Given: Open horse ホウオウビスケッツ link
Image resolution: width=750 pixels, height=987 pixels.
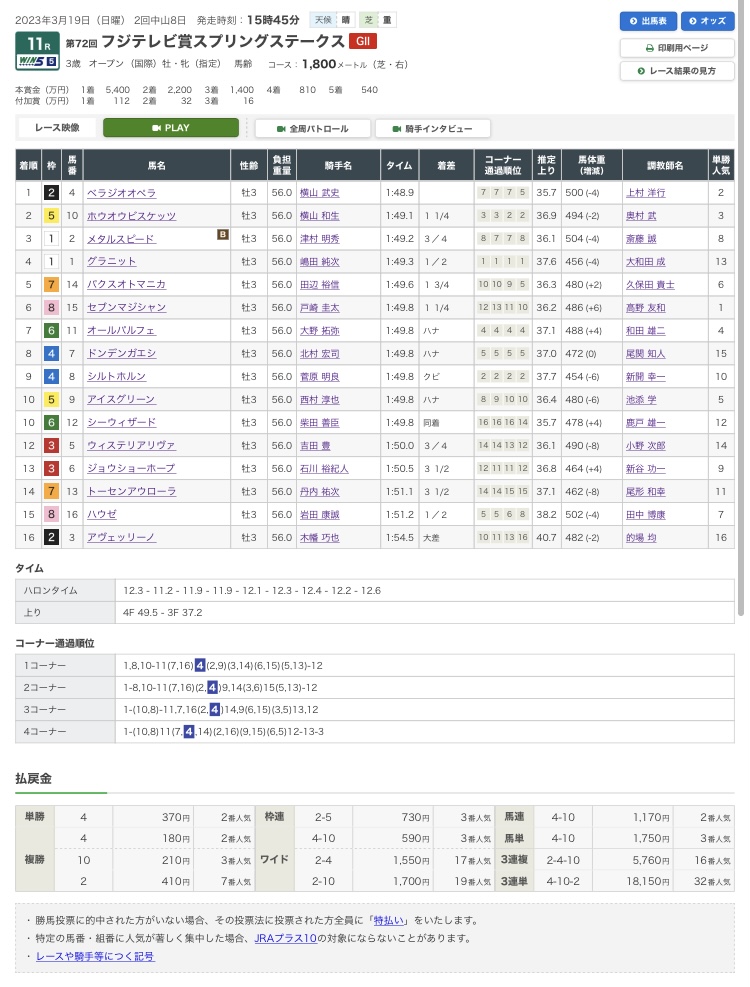Looking at the screenshot, I should pos(132,216).
